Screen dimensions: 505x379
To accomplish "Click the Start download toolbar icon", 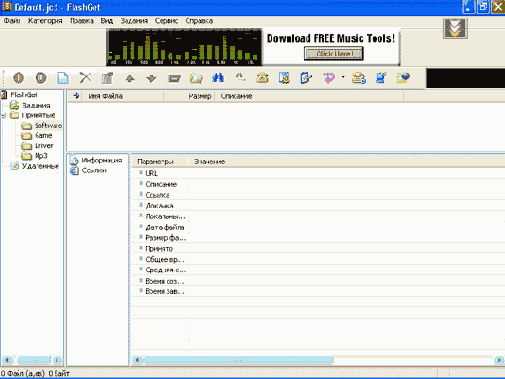I will [19, 78].
